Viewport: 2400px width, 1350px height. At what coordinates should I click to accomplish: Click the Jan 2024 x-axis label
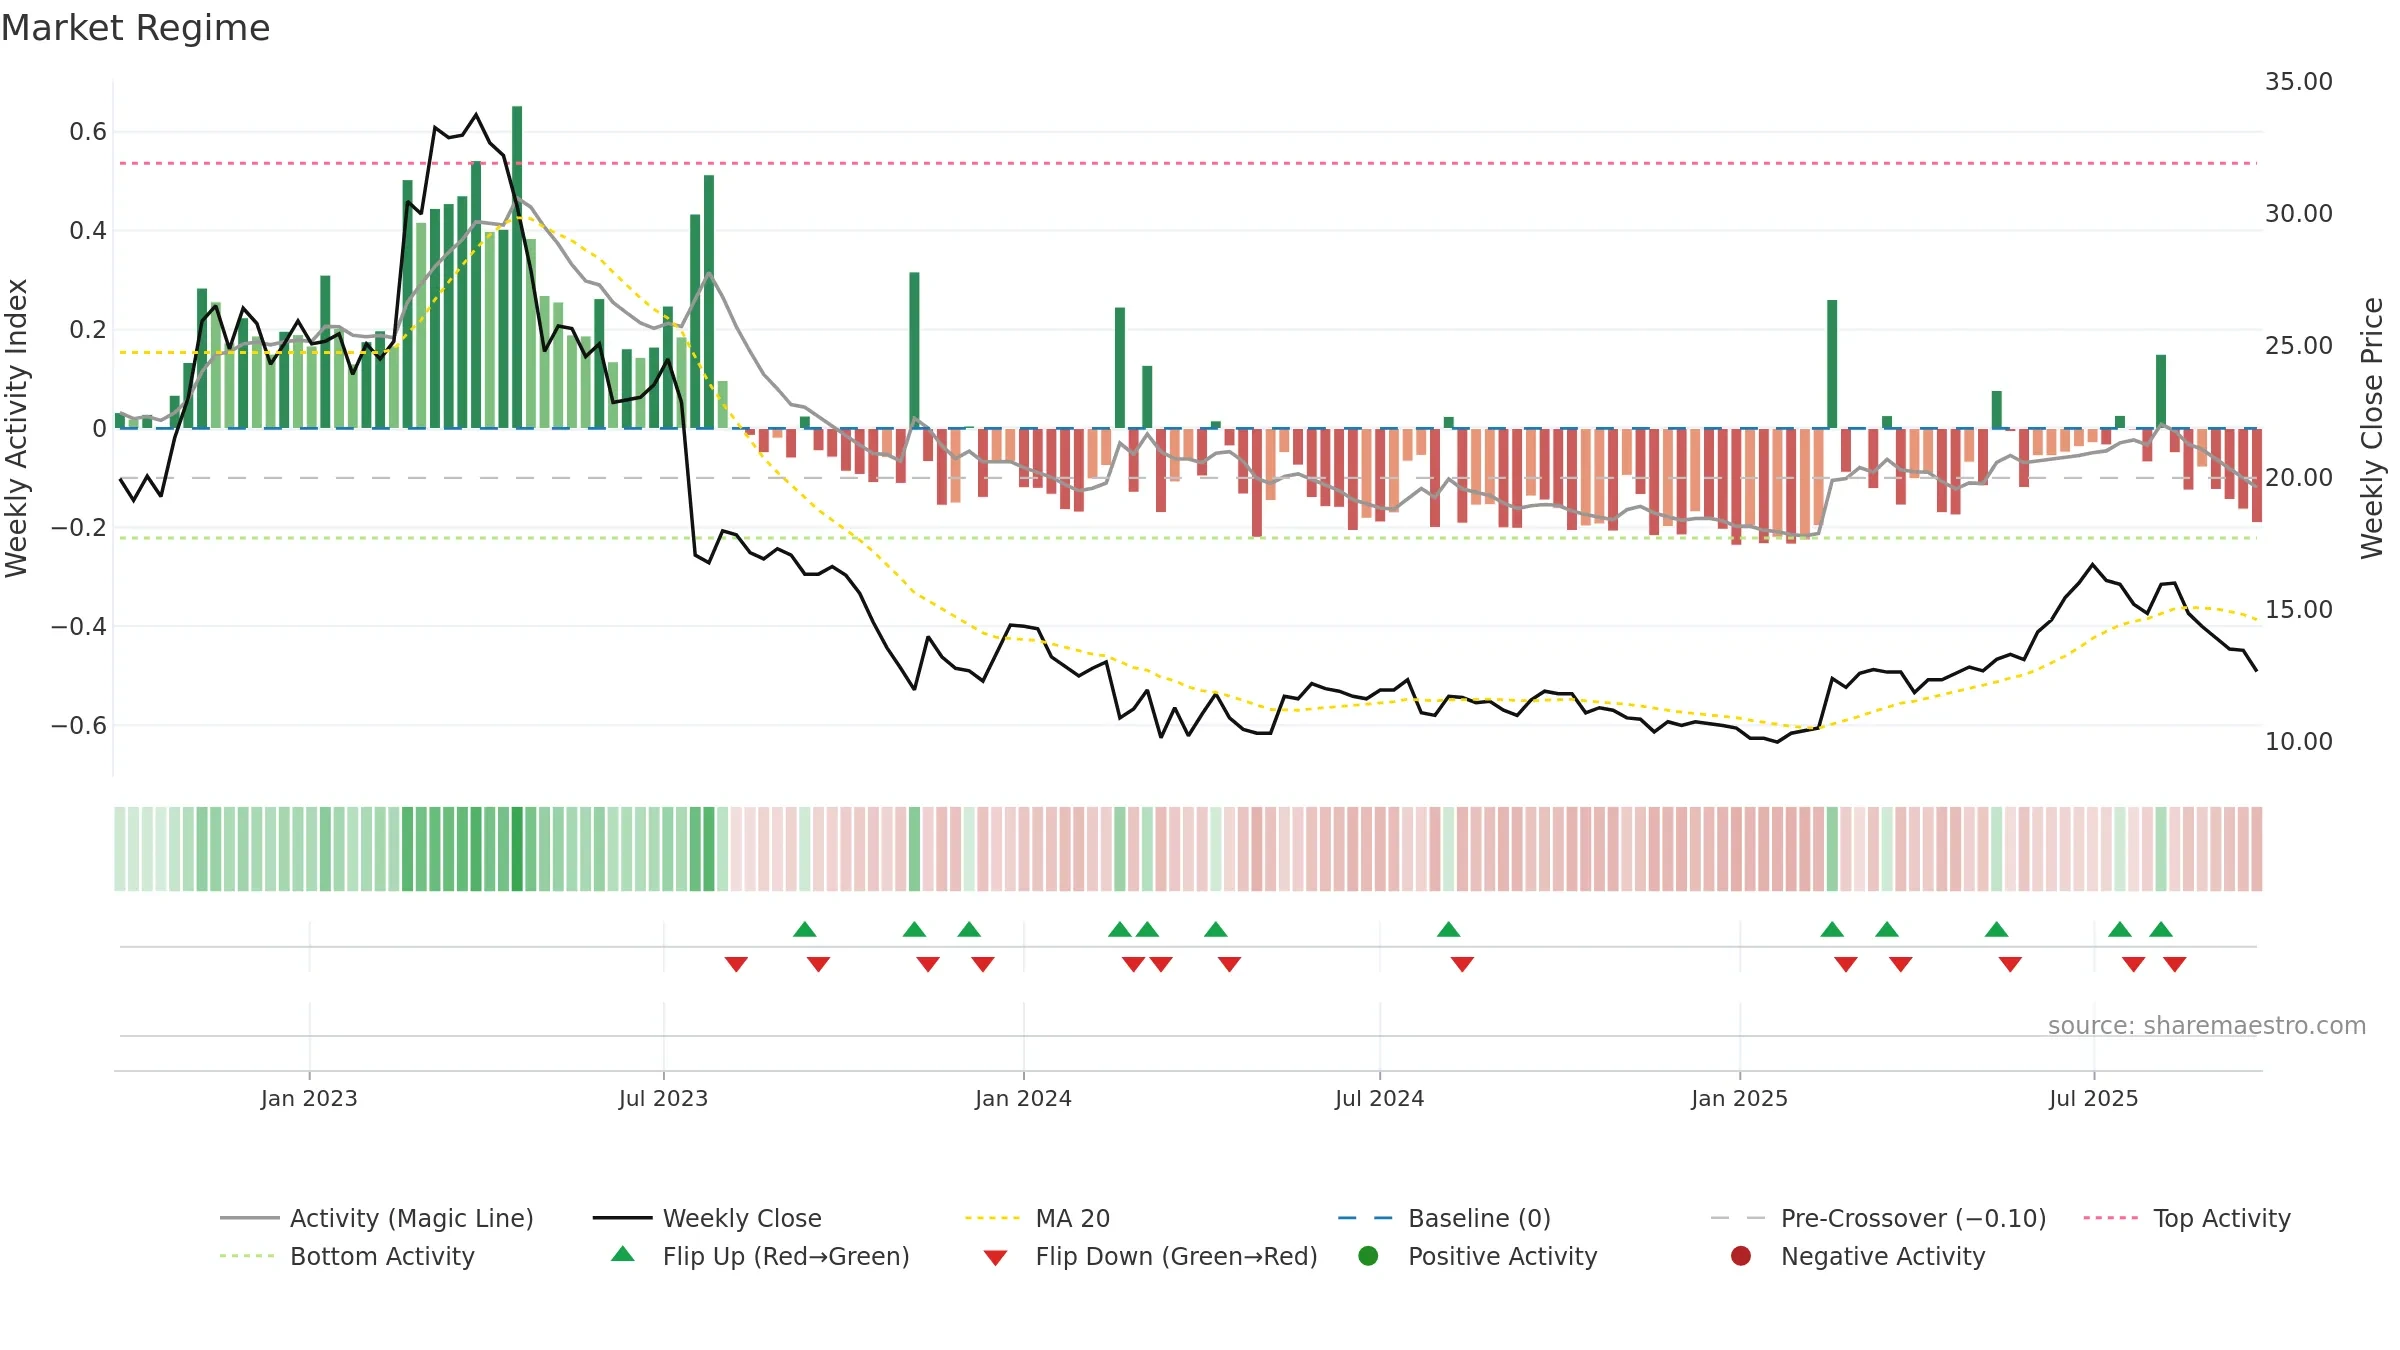point(1023,1098)
